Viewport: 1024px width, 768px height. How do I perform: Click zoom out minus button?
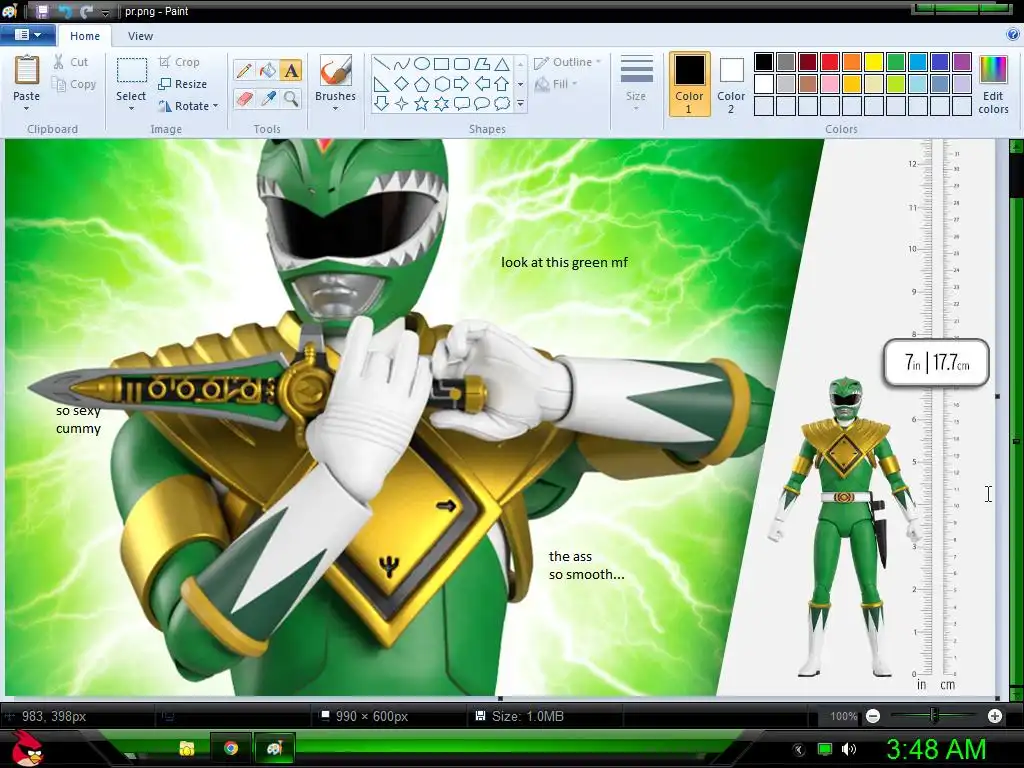point(873,716)
